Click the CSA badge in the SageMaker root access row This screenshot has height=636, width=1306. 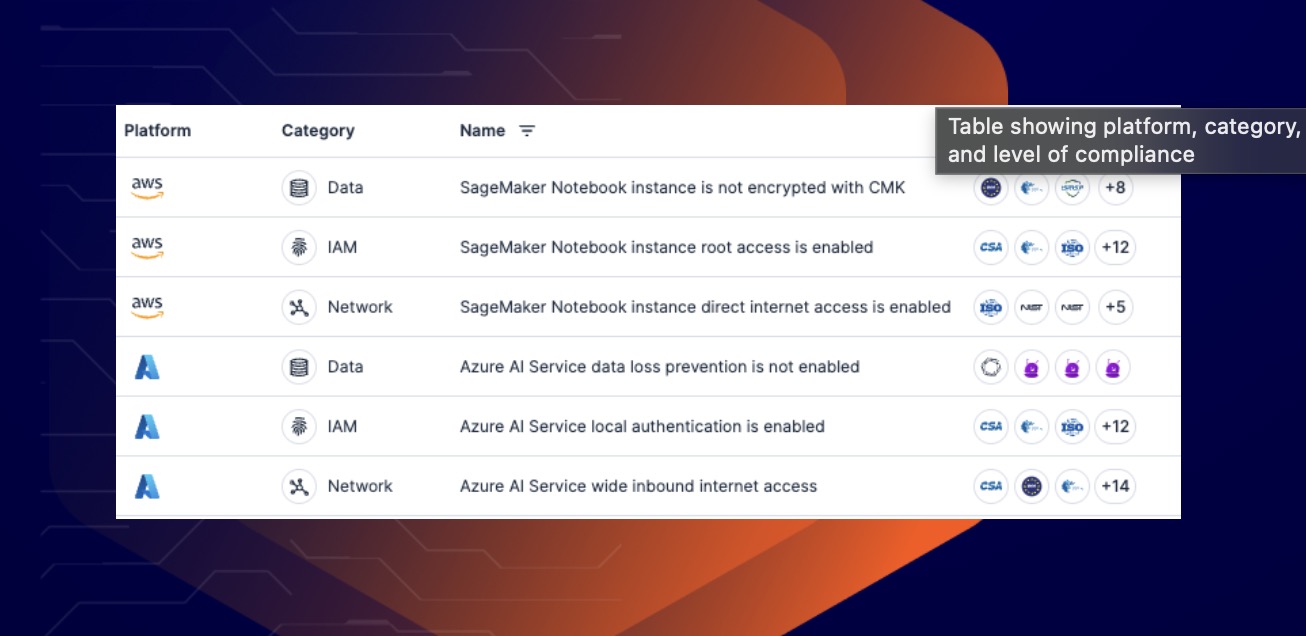[x=991, y=247]
